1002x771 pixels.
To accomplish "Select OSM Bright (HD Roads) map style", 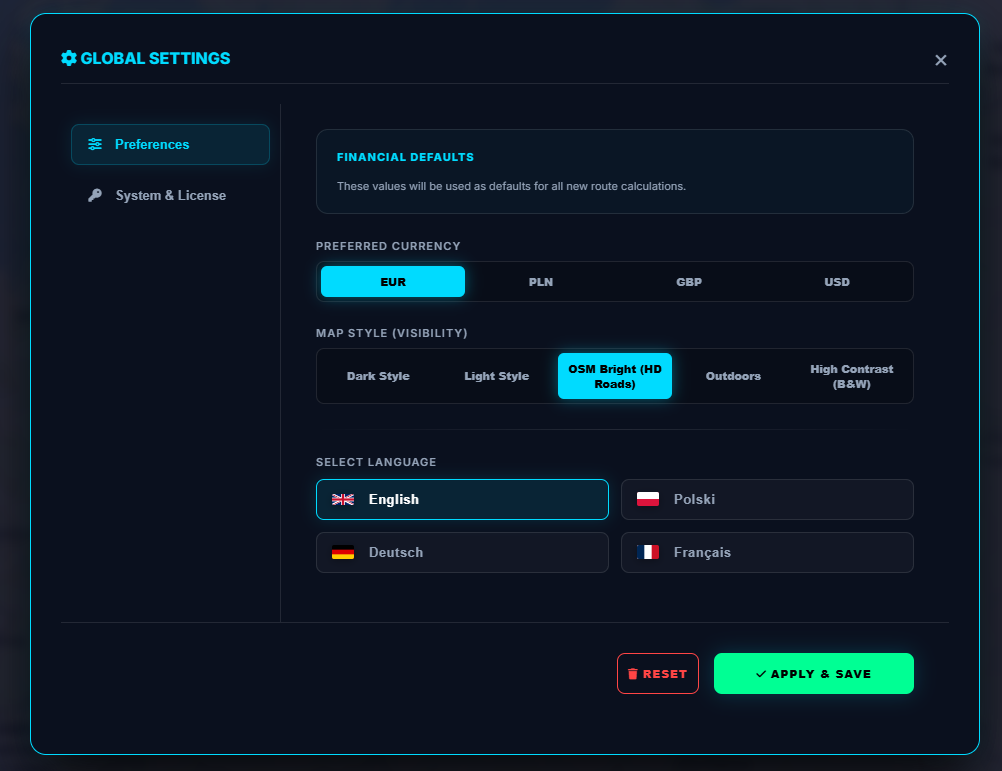I will (615, 376).
